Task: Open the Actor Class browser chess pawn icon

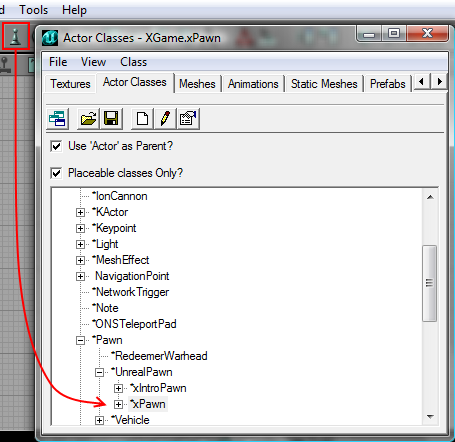Action: coord(15,36)
